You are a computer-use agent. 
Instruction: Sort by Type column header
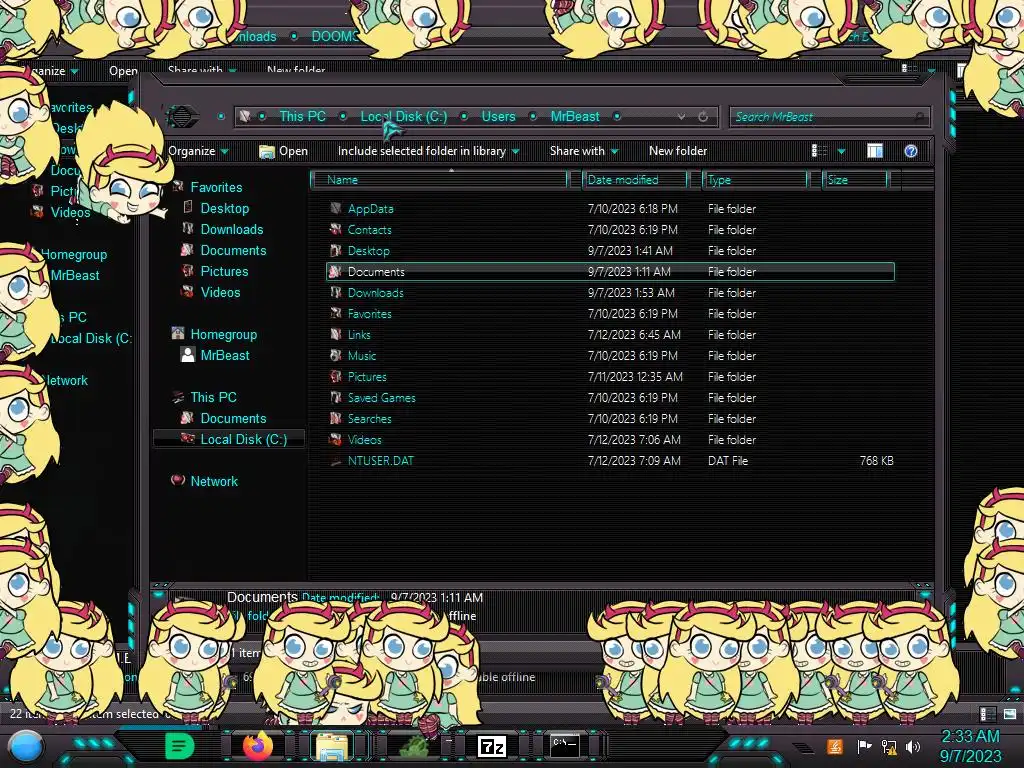pos(756,180)
